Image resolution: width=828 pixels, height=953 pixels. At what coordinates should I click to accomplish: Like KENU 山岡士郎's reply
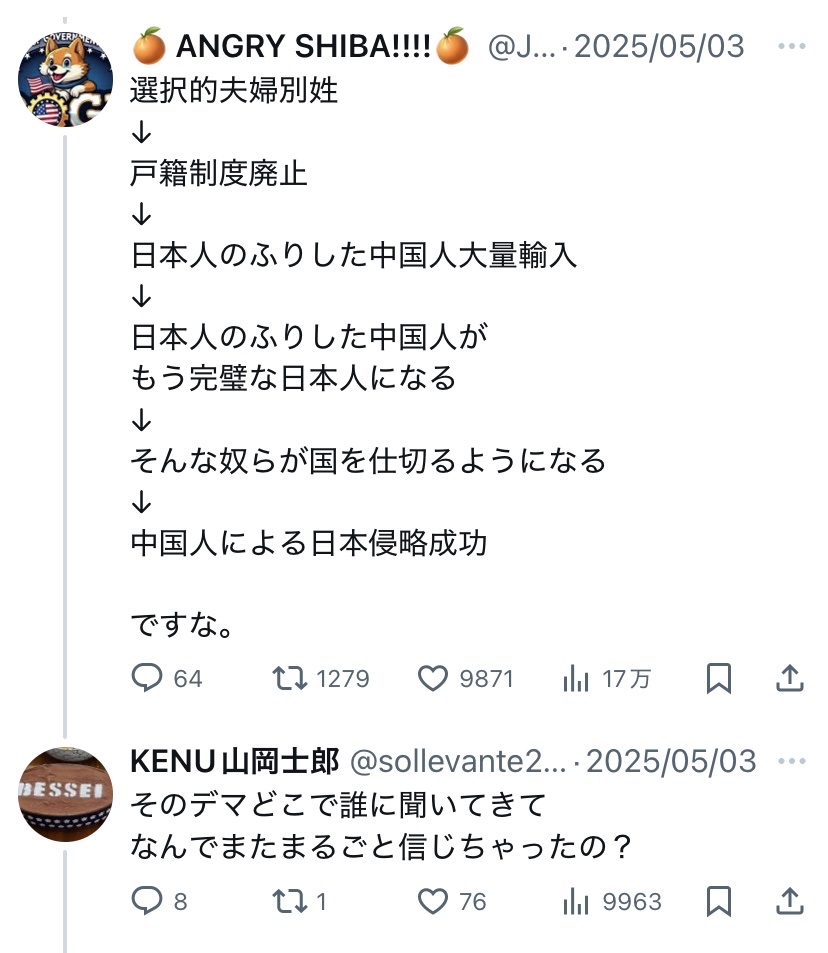point(433,902)
